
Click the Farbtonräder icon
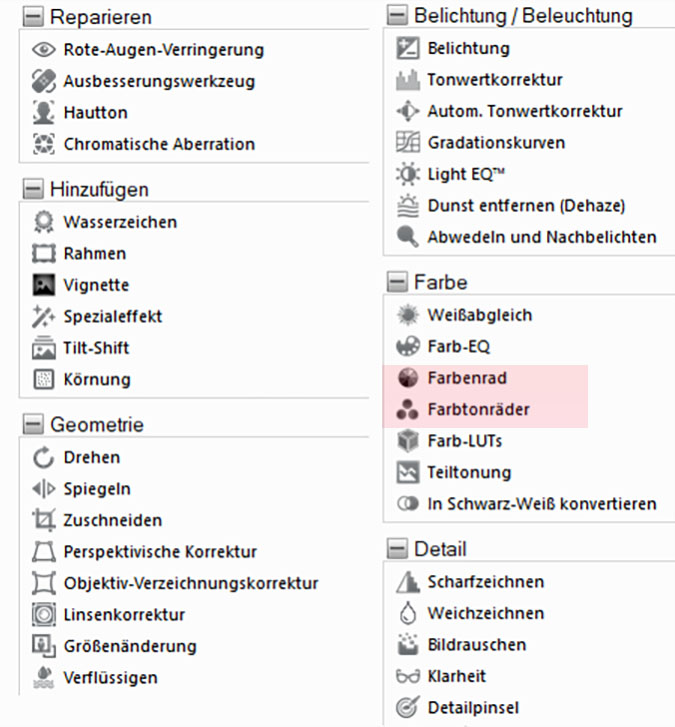407,410
